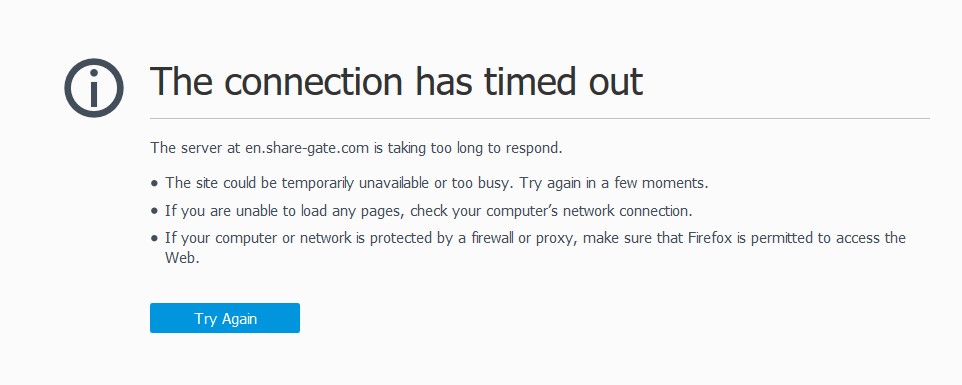Image resolution: width=962 pixels, height=385 pixels.
Task: Click "Try again in a few moments" sentence
Action: (x=614, y=183)
